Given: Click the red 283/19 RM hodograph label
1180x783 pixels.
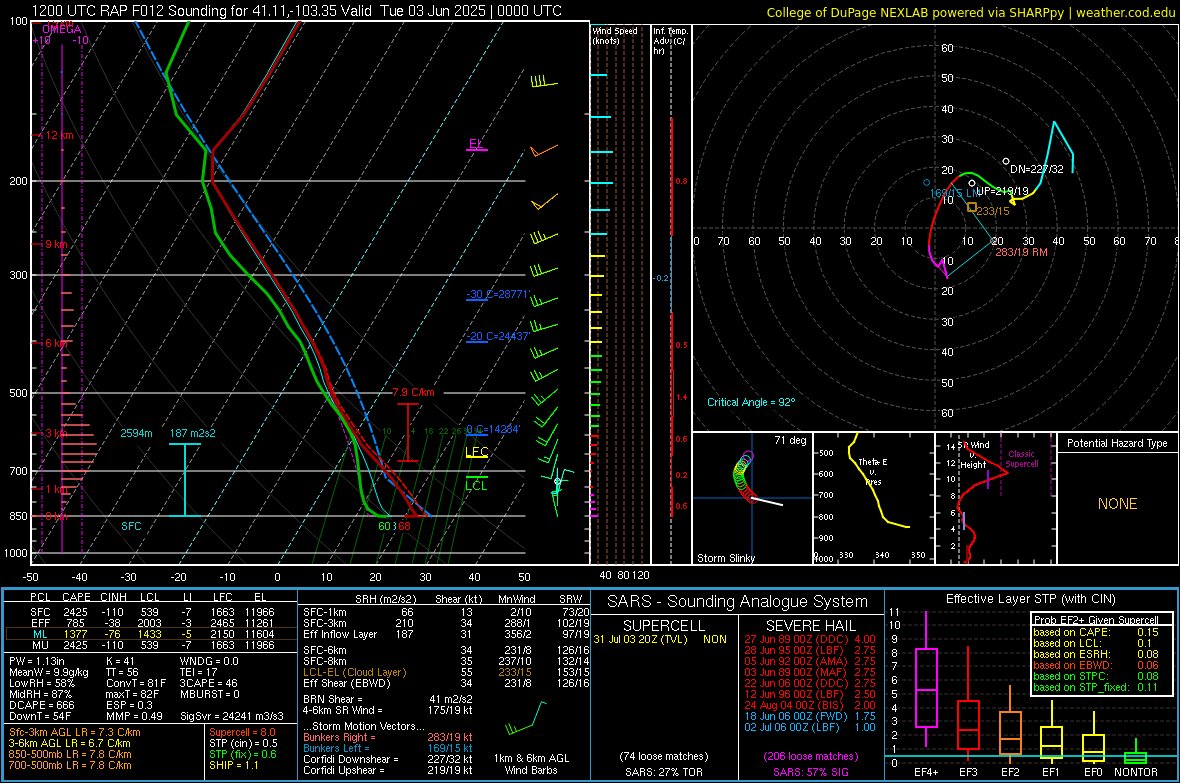Looking at the screenshot, I should tap(1021, 252).
